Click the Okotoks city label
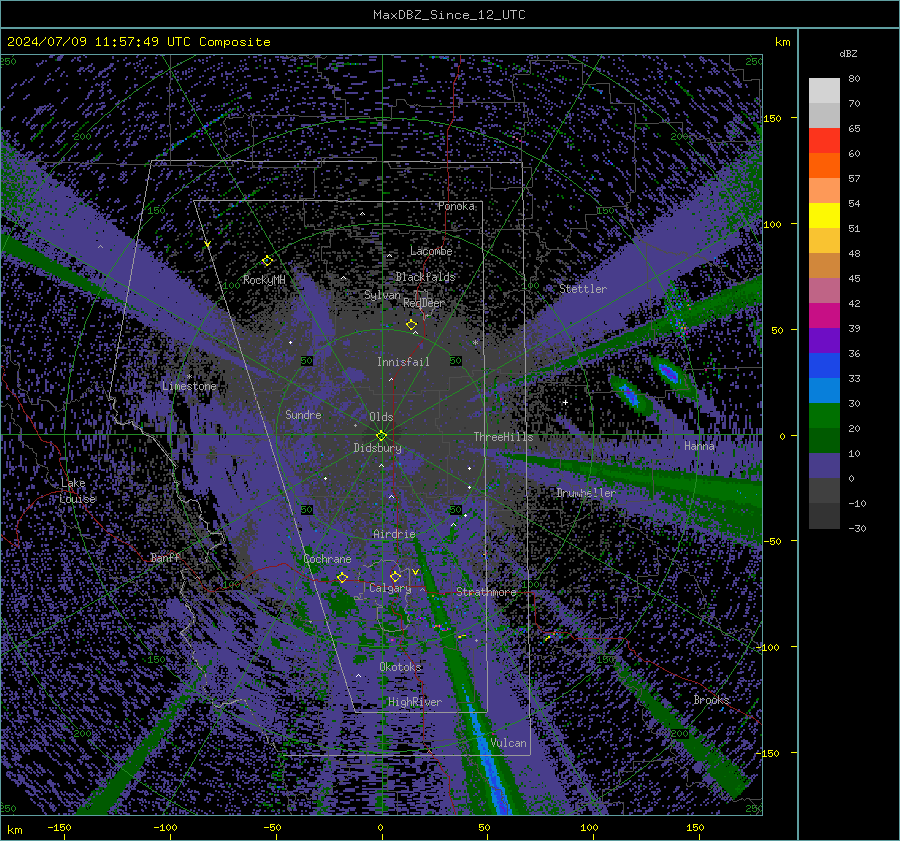Viewport: 900px width, 841px height. [x=401, y=667]
